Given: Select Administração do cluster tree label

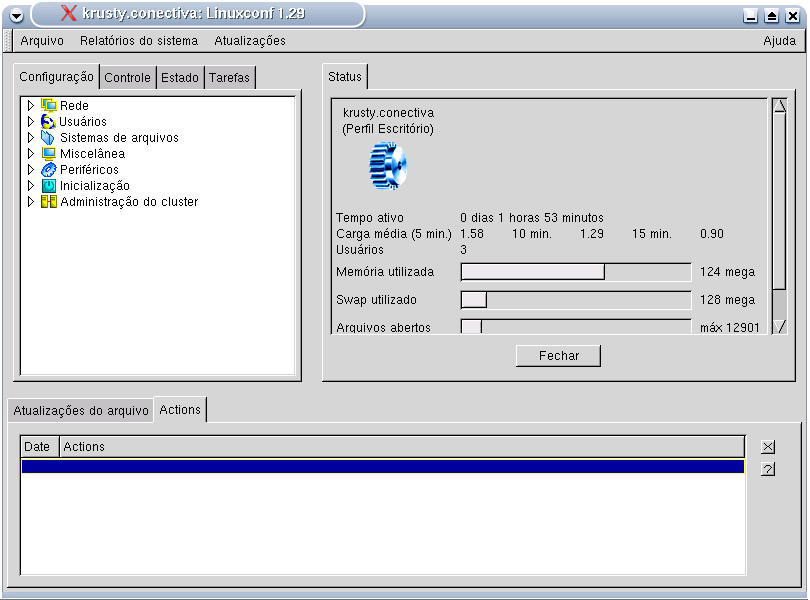Looking at the screenshot, I should [129, 202].
